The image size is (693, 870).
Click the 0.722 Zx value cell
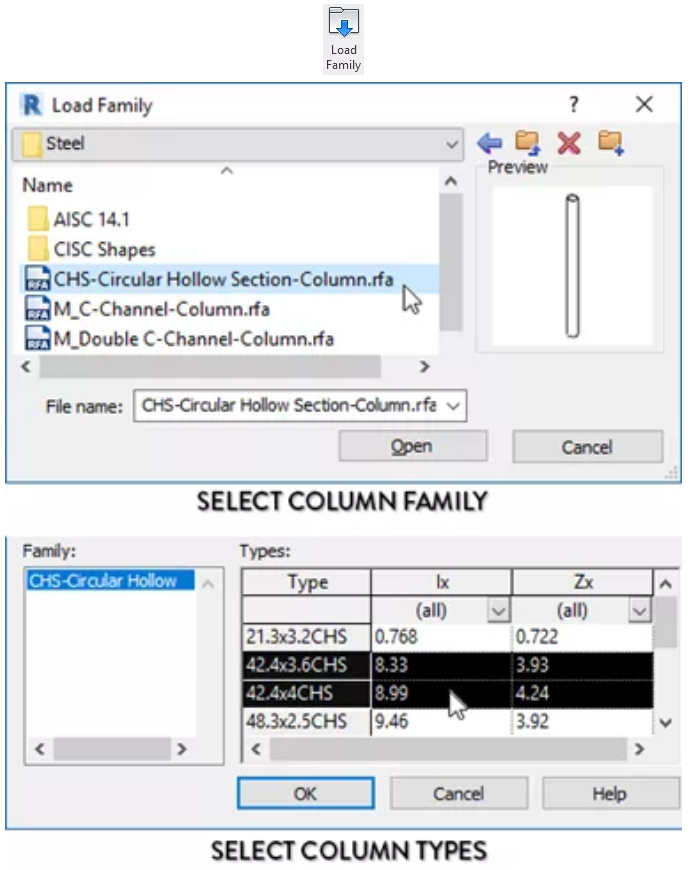[583, 637]
